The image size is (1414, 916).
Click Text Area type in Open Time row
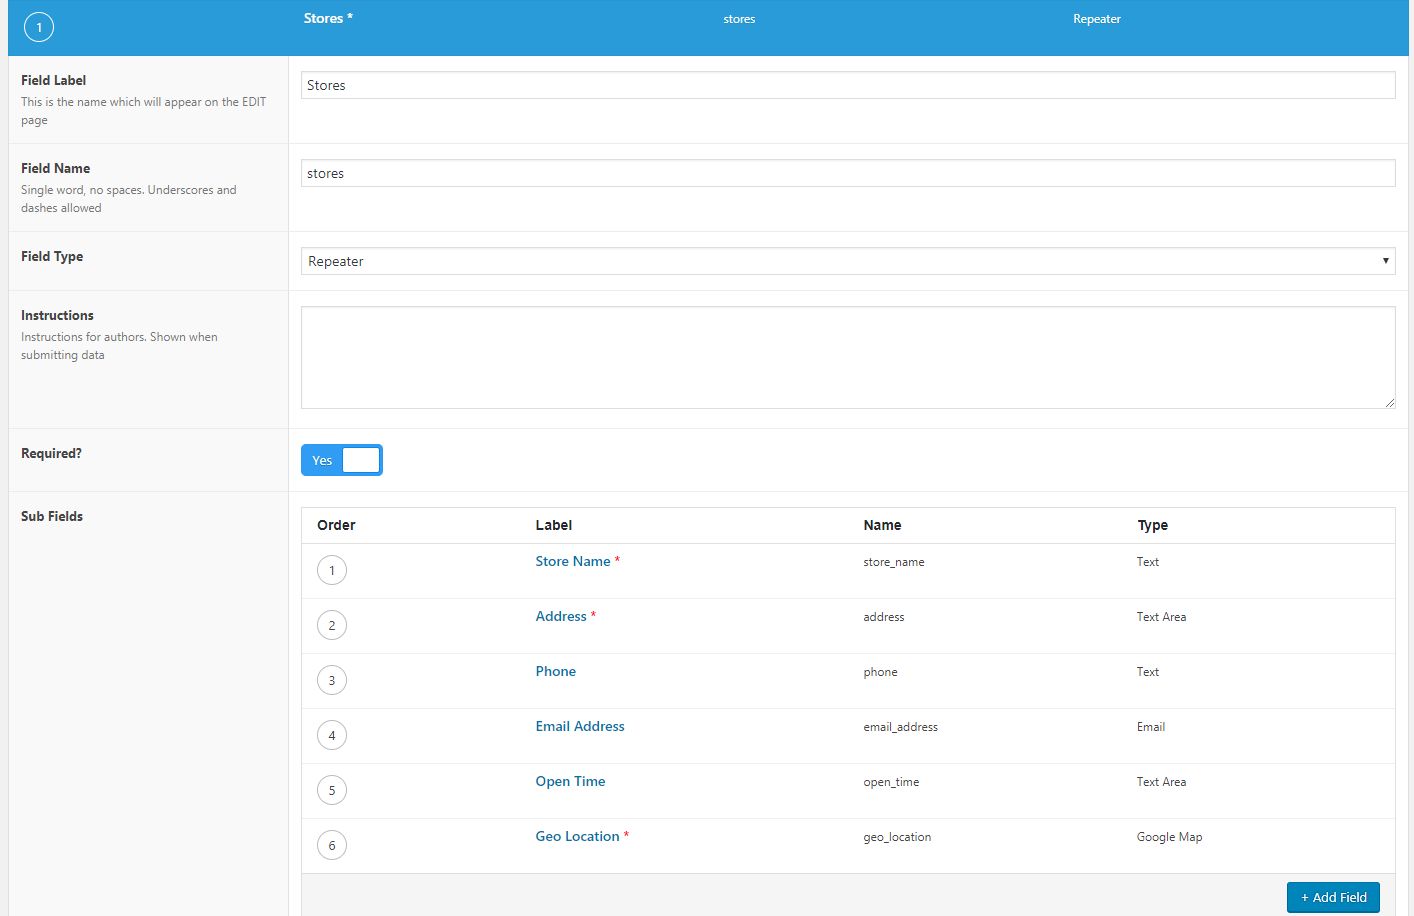1161,782
